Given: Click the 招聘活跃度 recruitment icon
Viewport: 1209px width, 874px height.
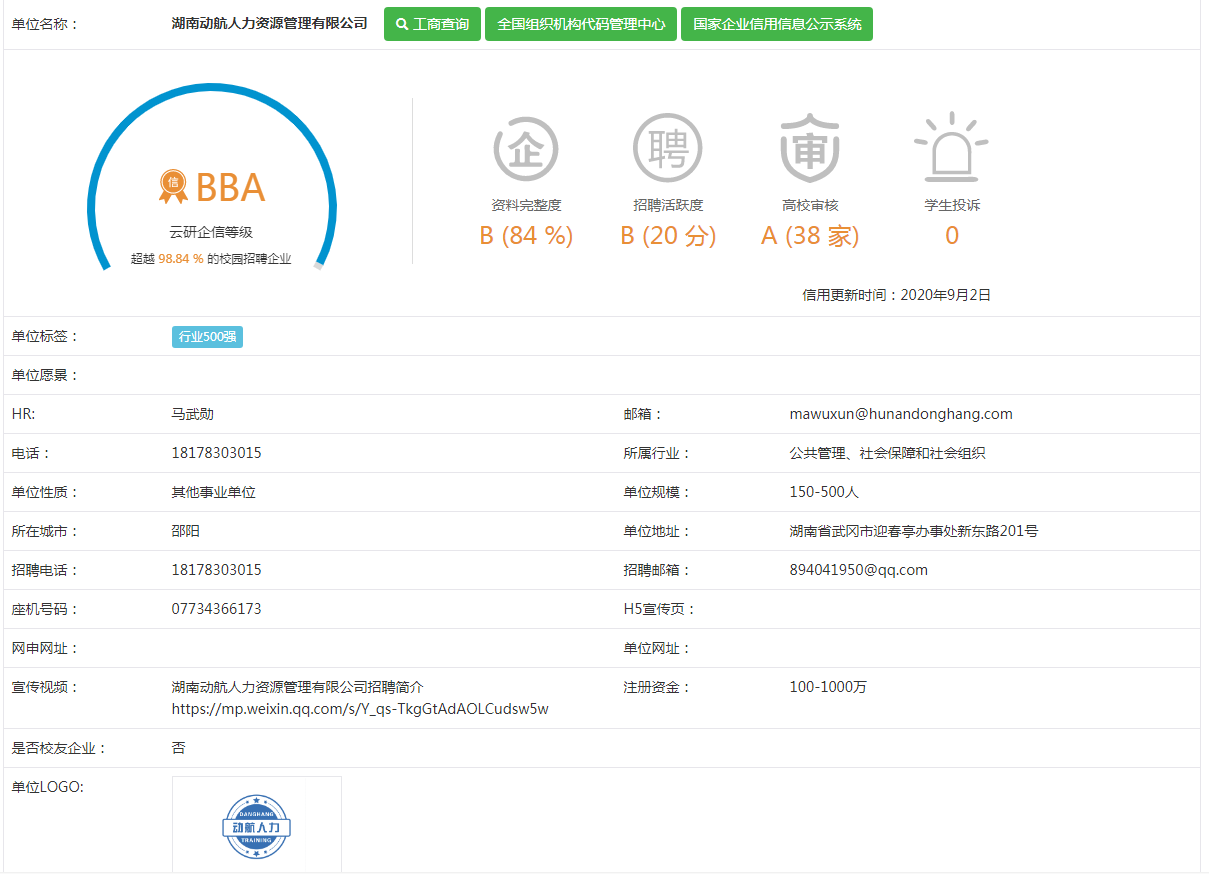Looking at the screenshot, I should pyautogui.click(x=667, y=149).
